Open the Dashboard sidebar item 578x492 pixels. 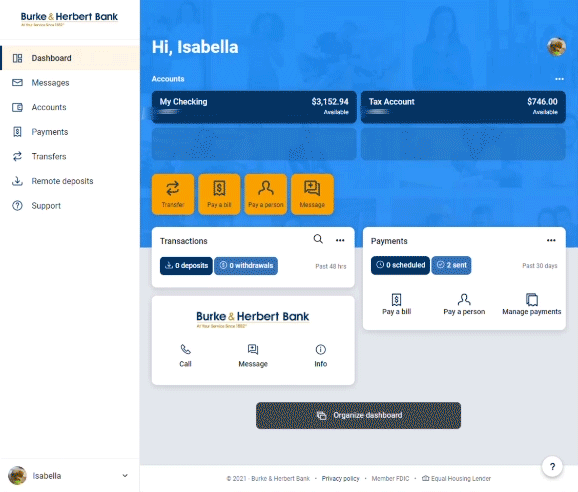(70, 58)
